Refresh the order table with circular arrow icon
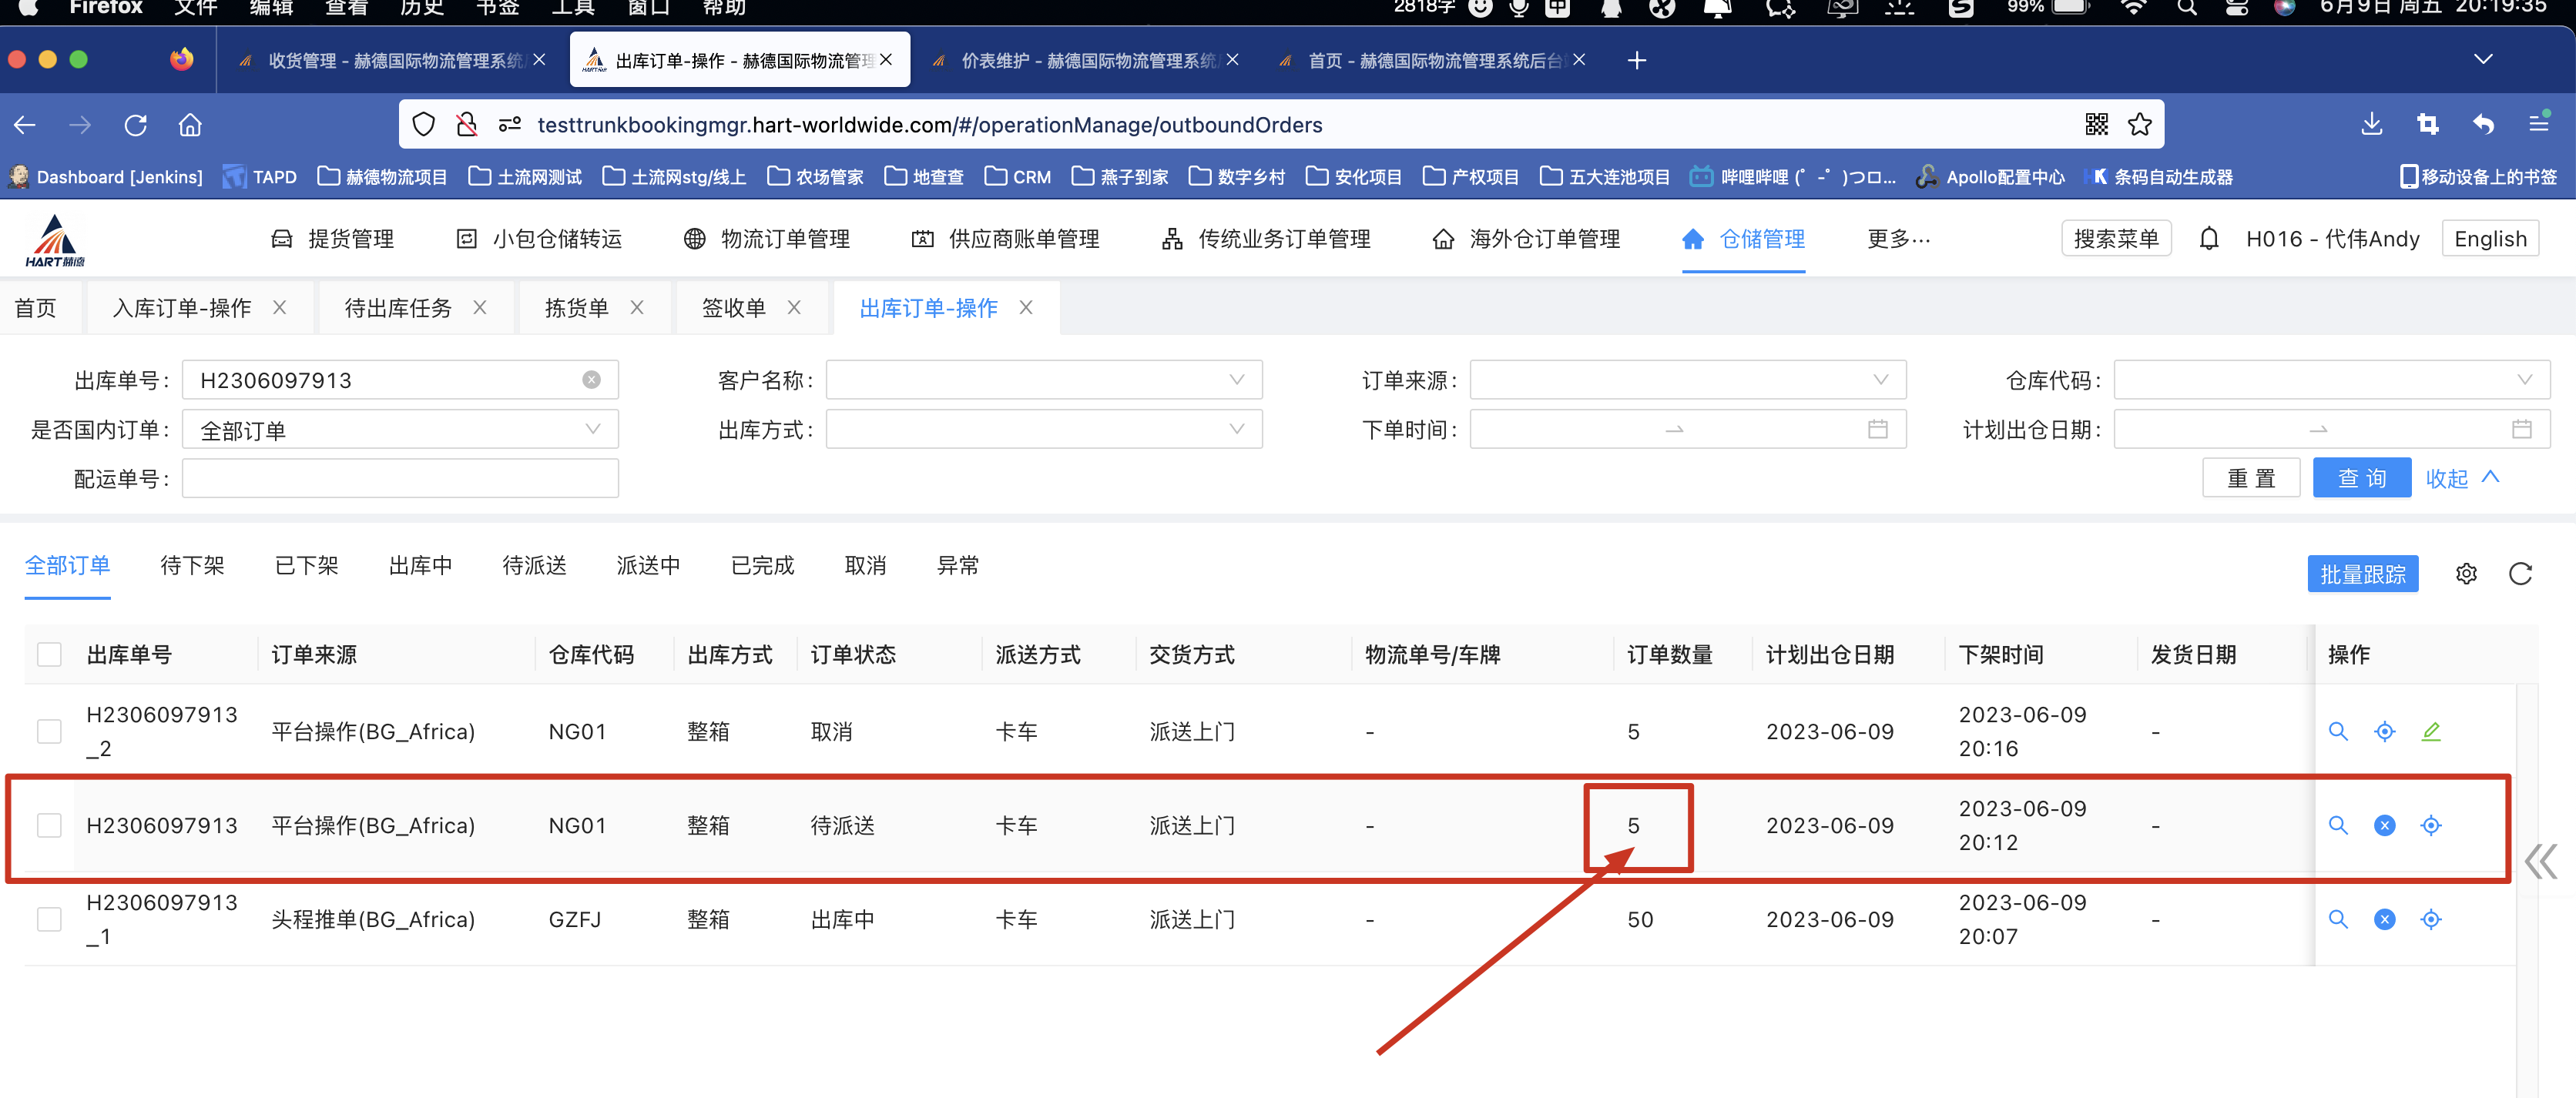2576x1098 pixels. 2520,574
